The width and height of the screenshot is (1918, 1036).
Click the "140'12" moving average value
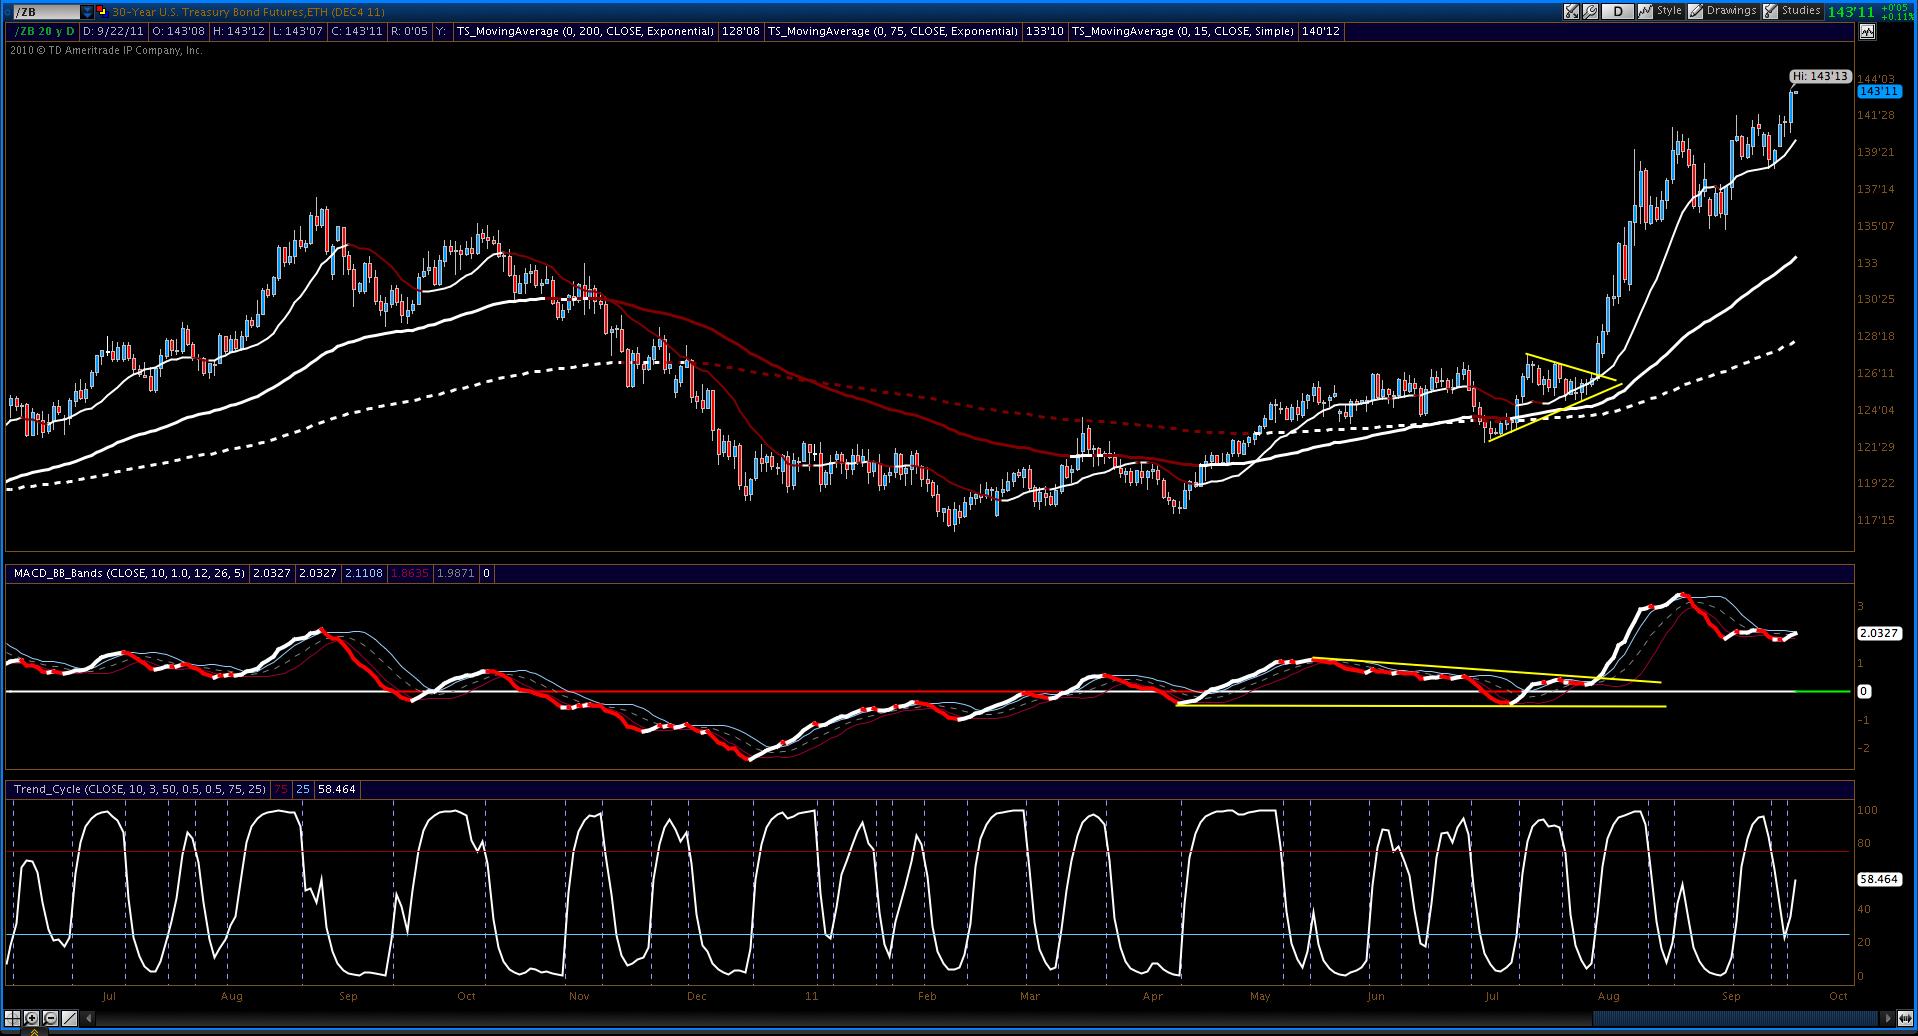pos(1321,32)
